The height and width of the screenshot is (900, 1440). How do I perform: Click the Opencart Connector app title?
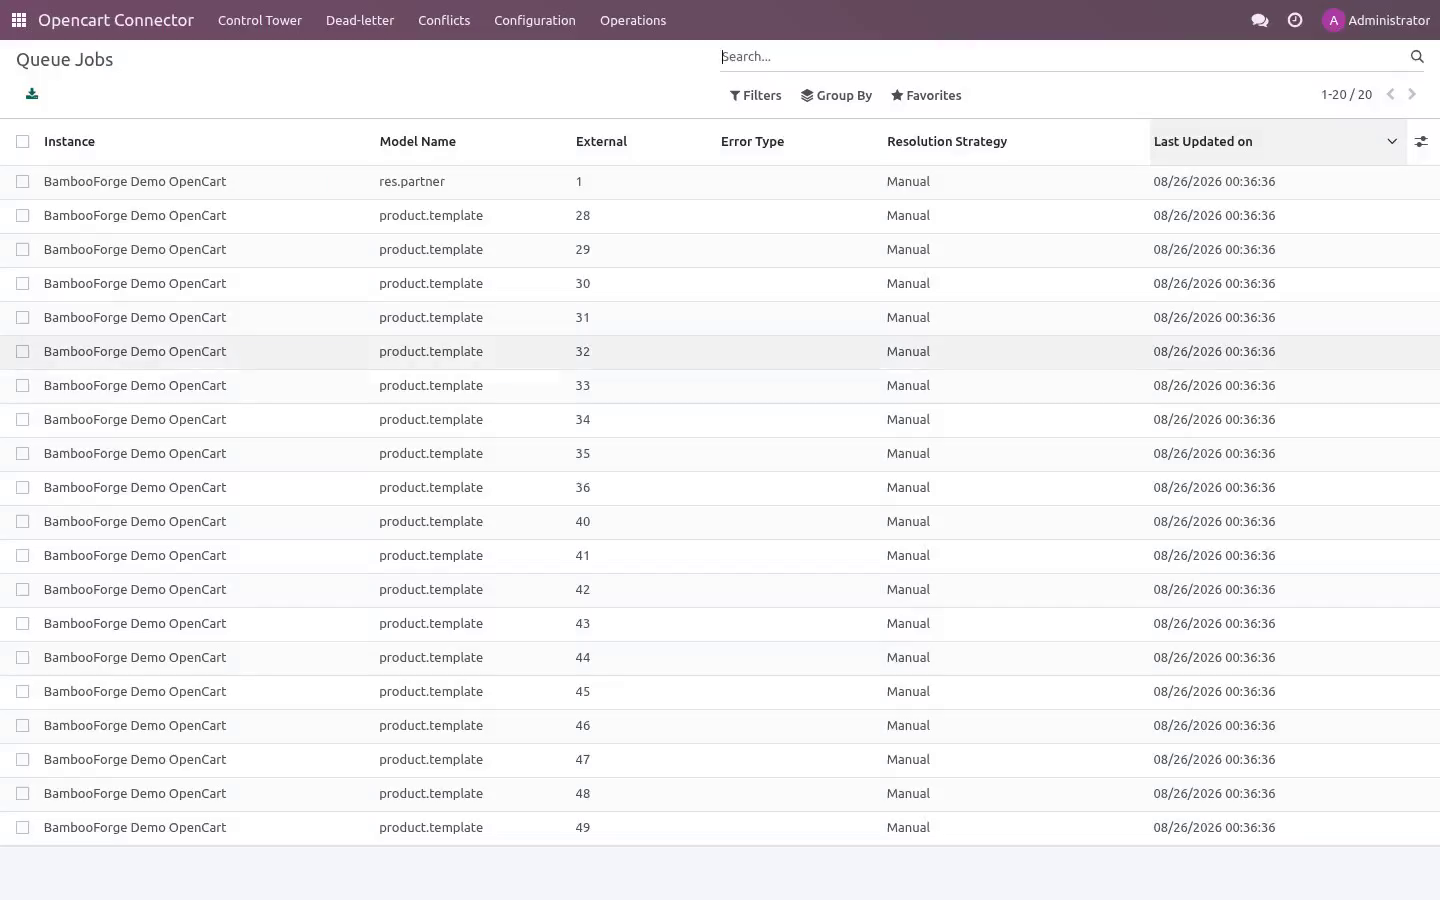116,20
